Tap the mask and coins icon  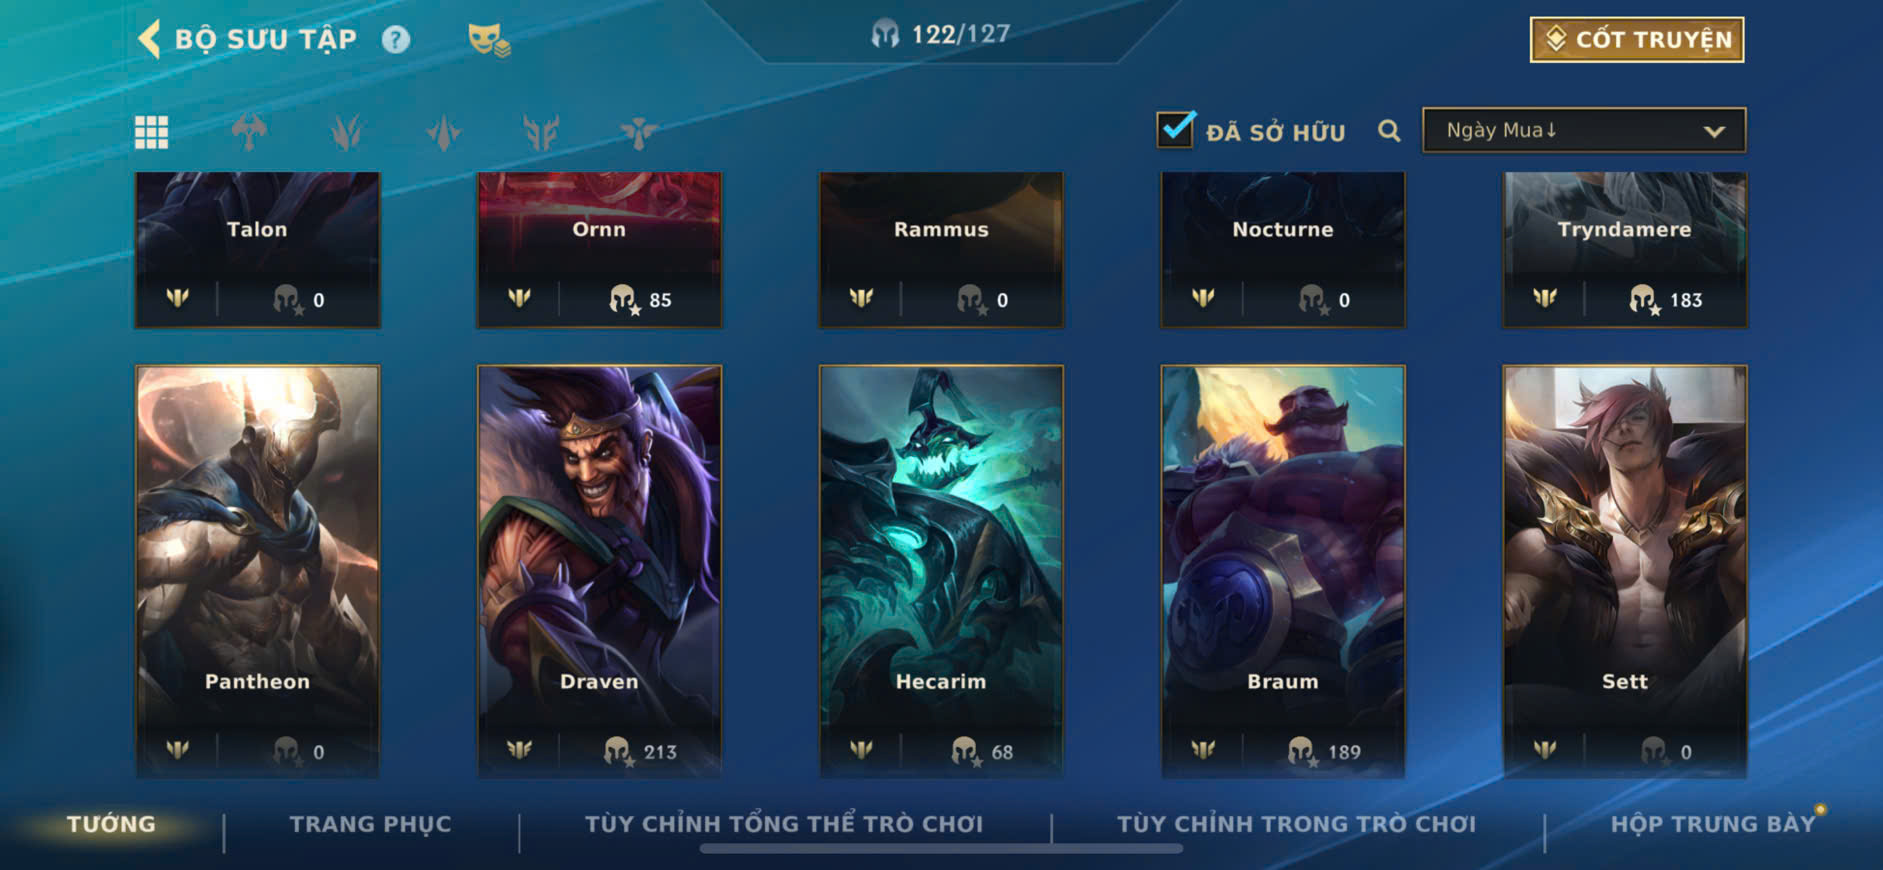[x=488, y=40]
